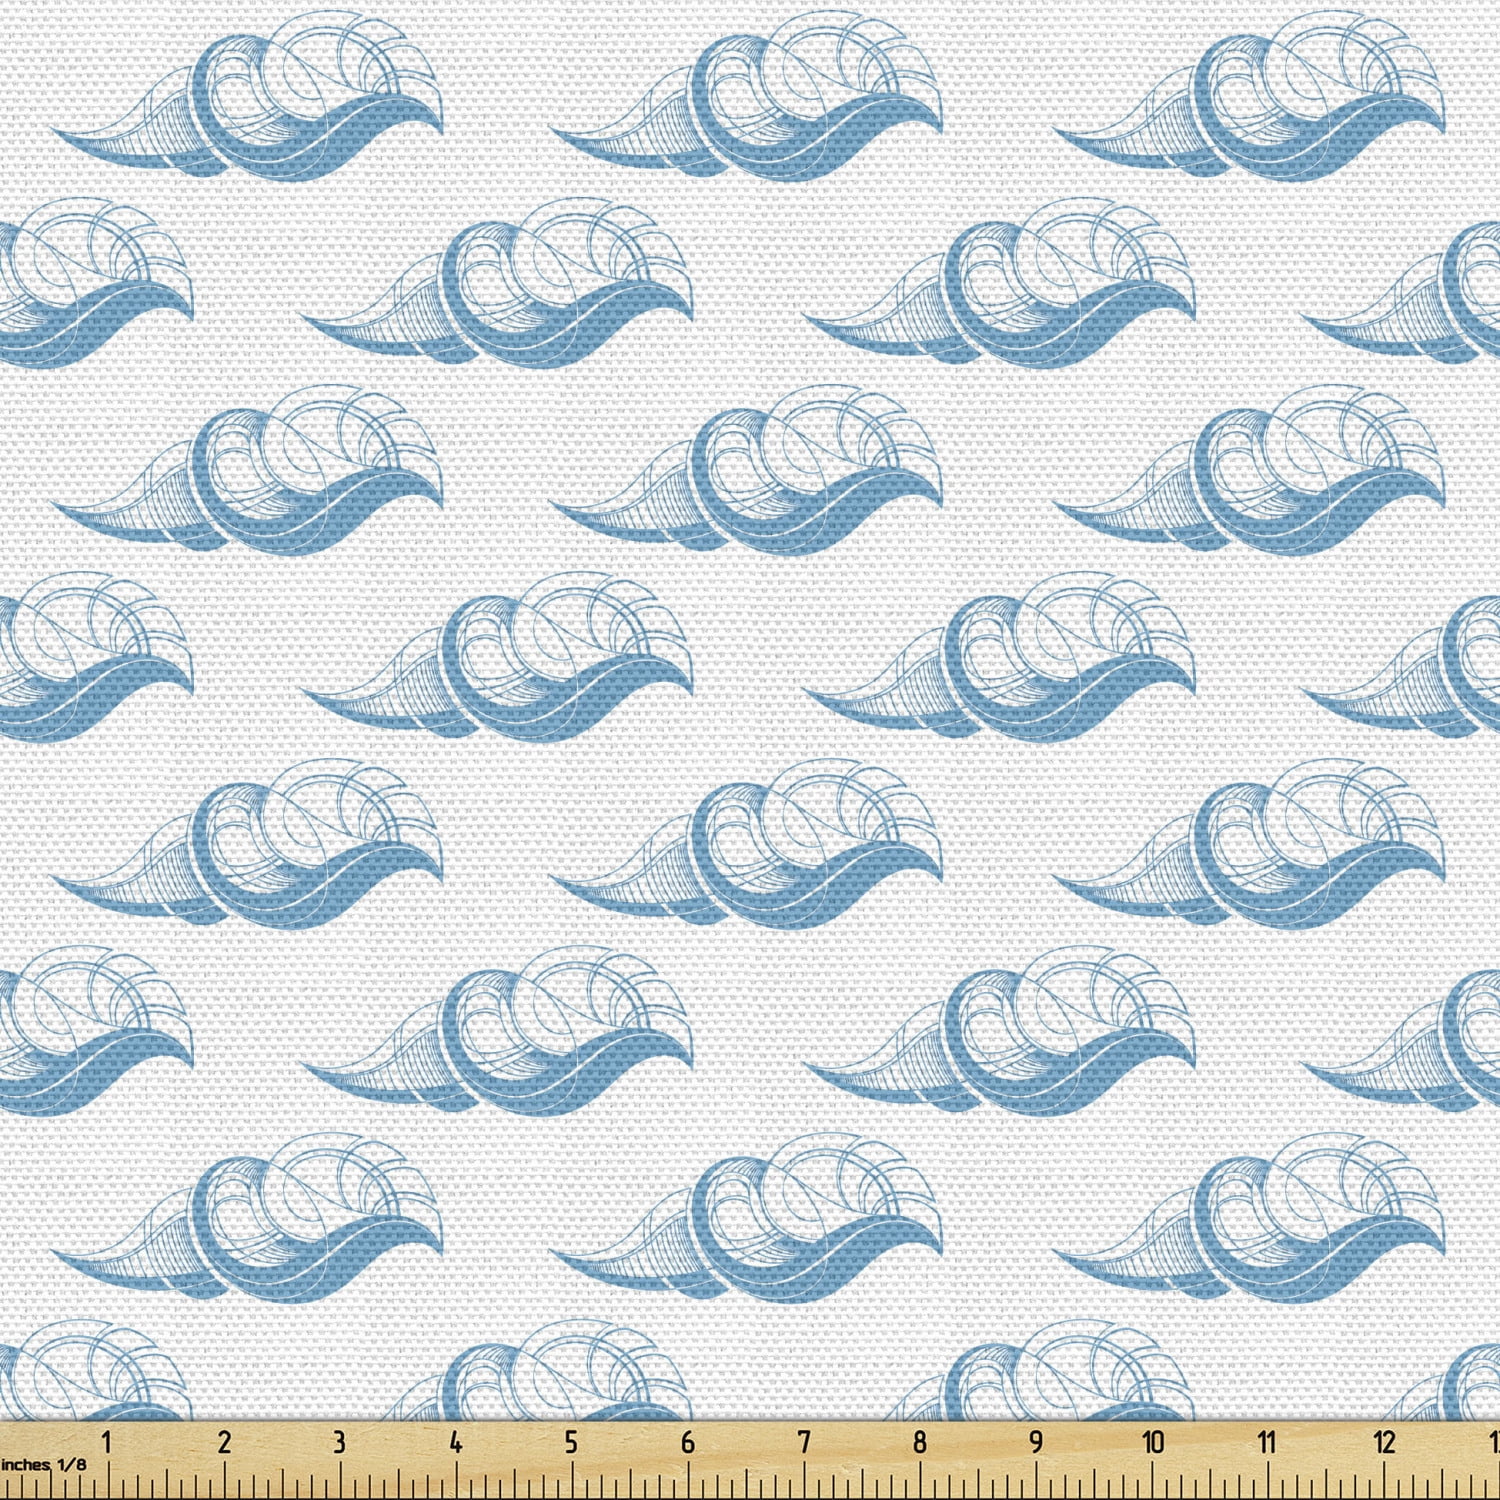
Task: Select the number 6 ruler mark
Action: [x=688, y=1443]
